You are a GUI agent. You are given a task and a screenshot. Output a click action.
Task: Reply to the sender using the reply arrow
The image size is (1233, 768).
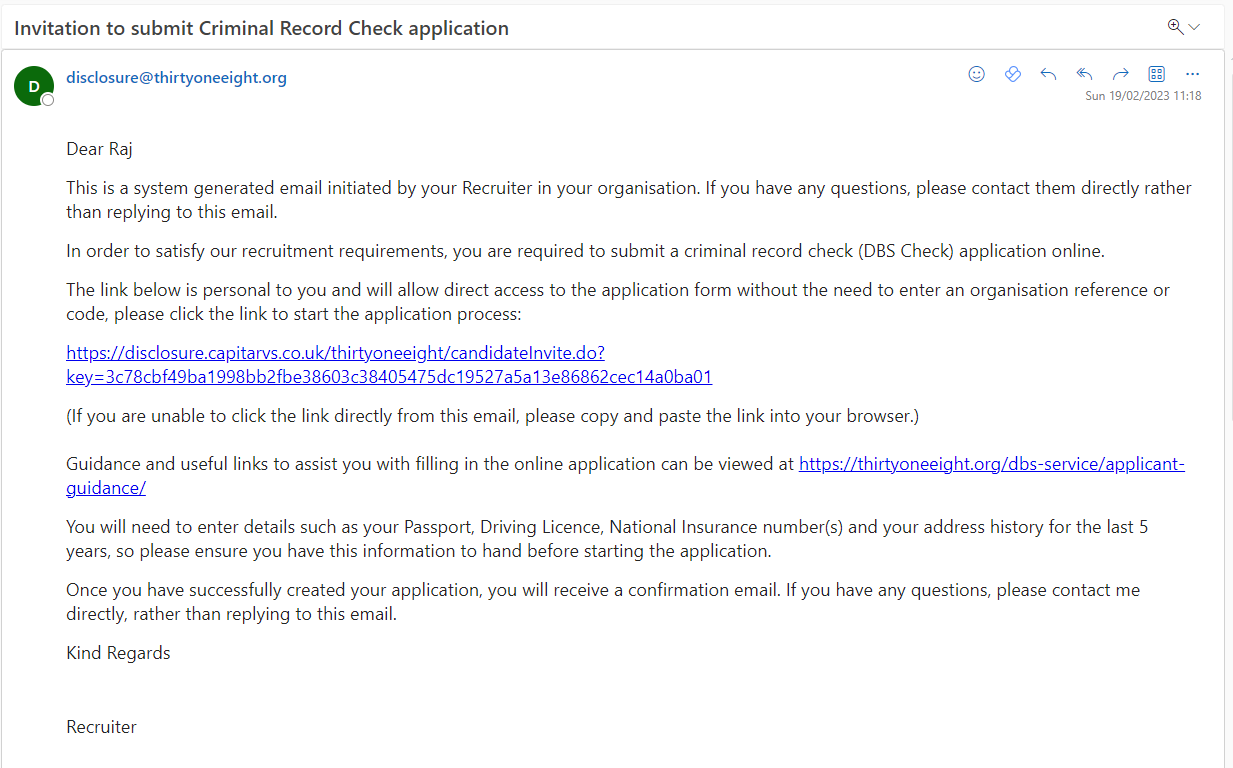pos(1048,74)
